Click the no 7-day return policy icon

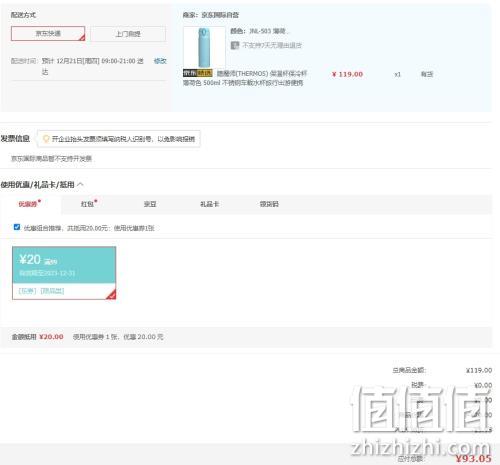click(235, 45)
